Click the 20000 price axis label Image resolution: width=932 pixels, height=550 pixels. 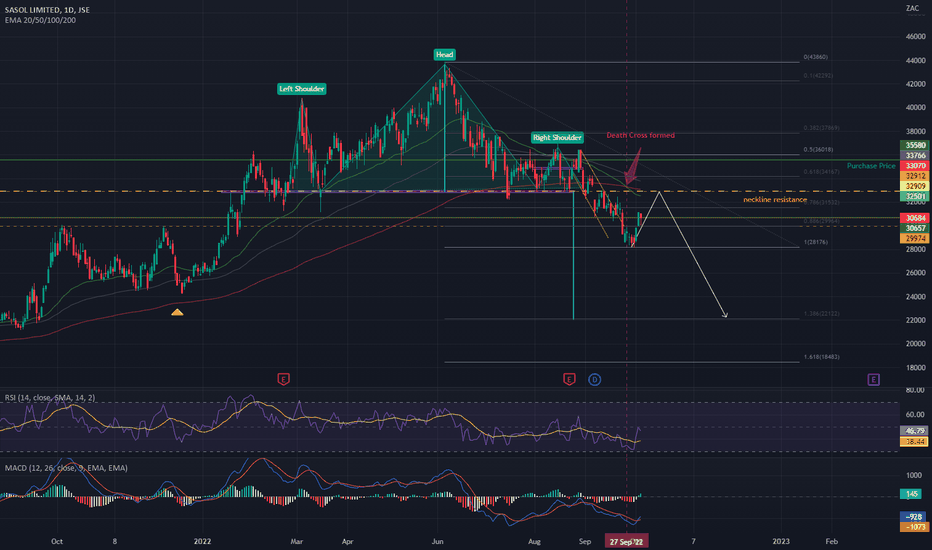[x=915, y=344]
